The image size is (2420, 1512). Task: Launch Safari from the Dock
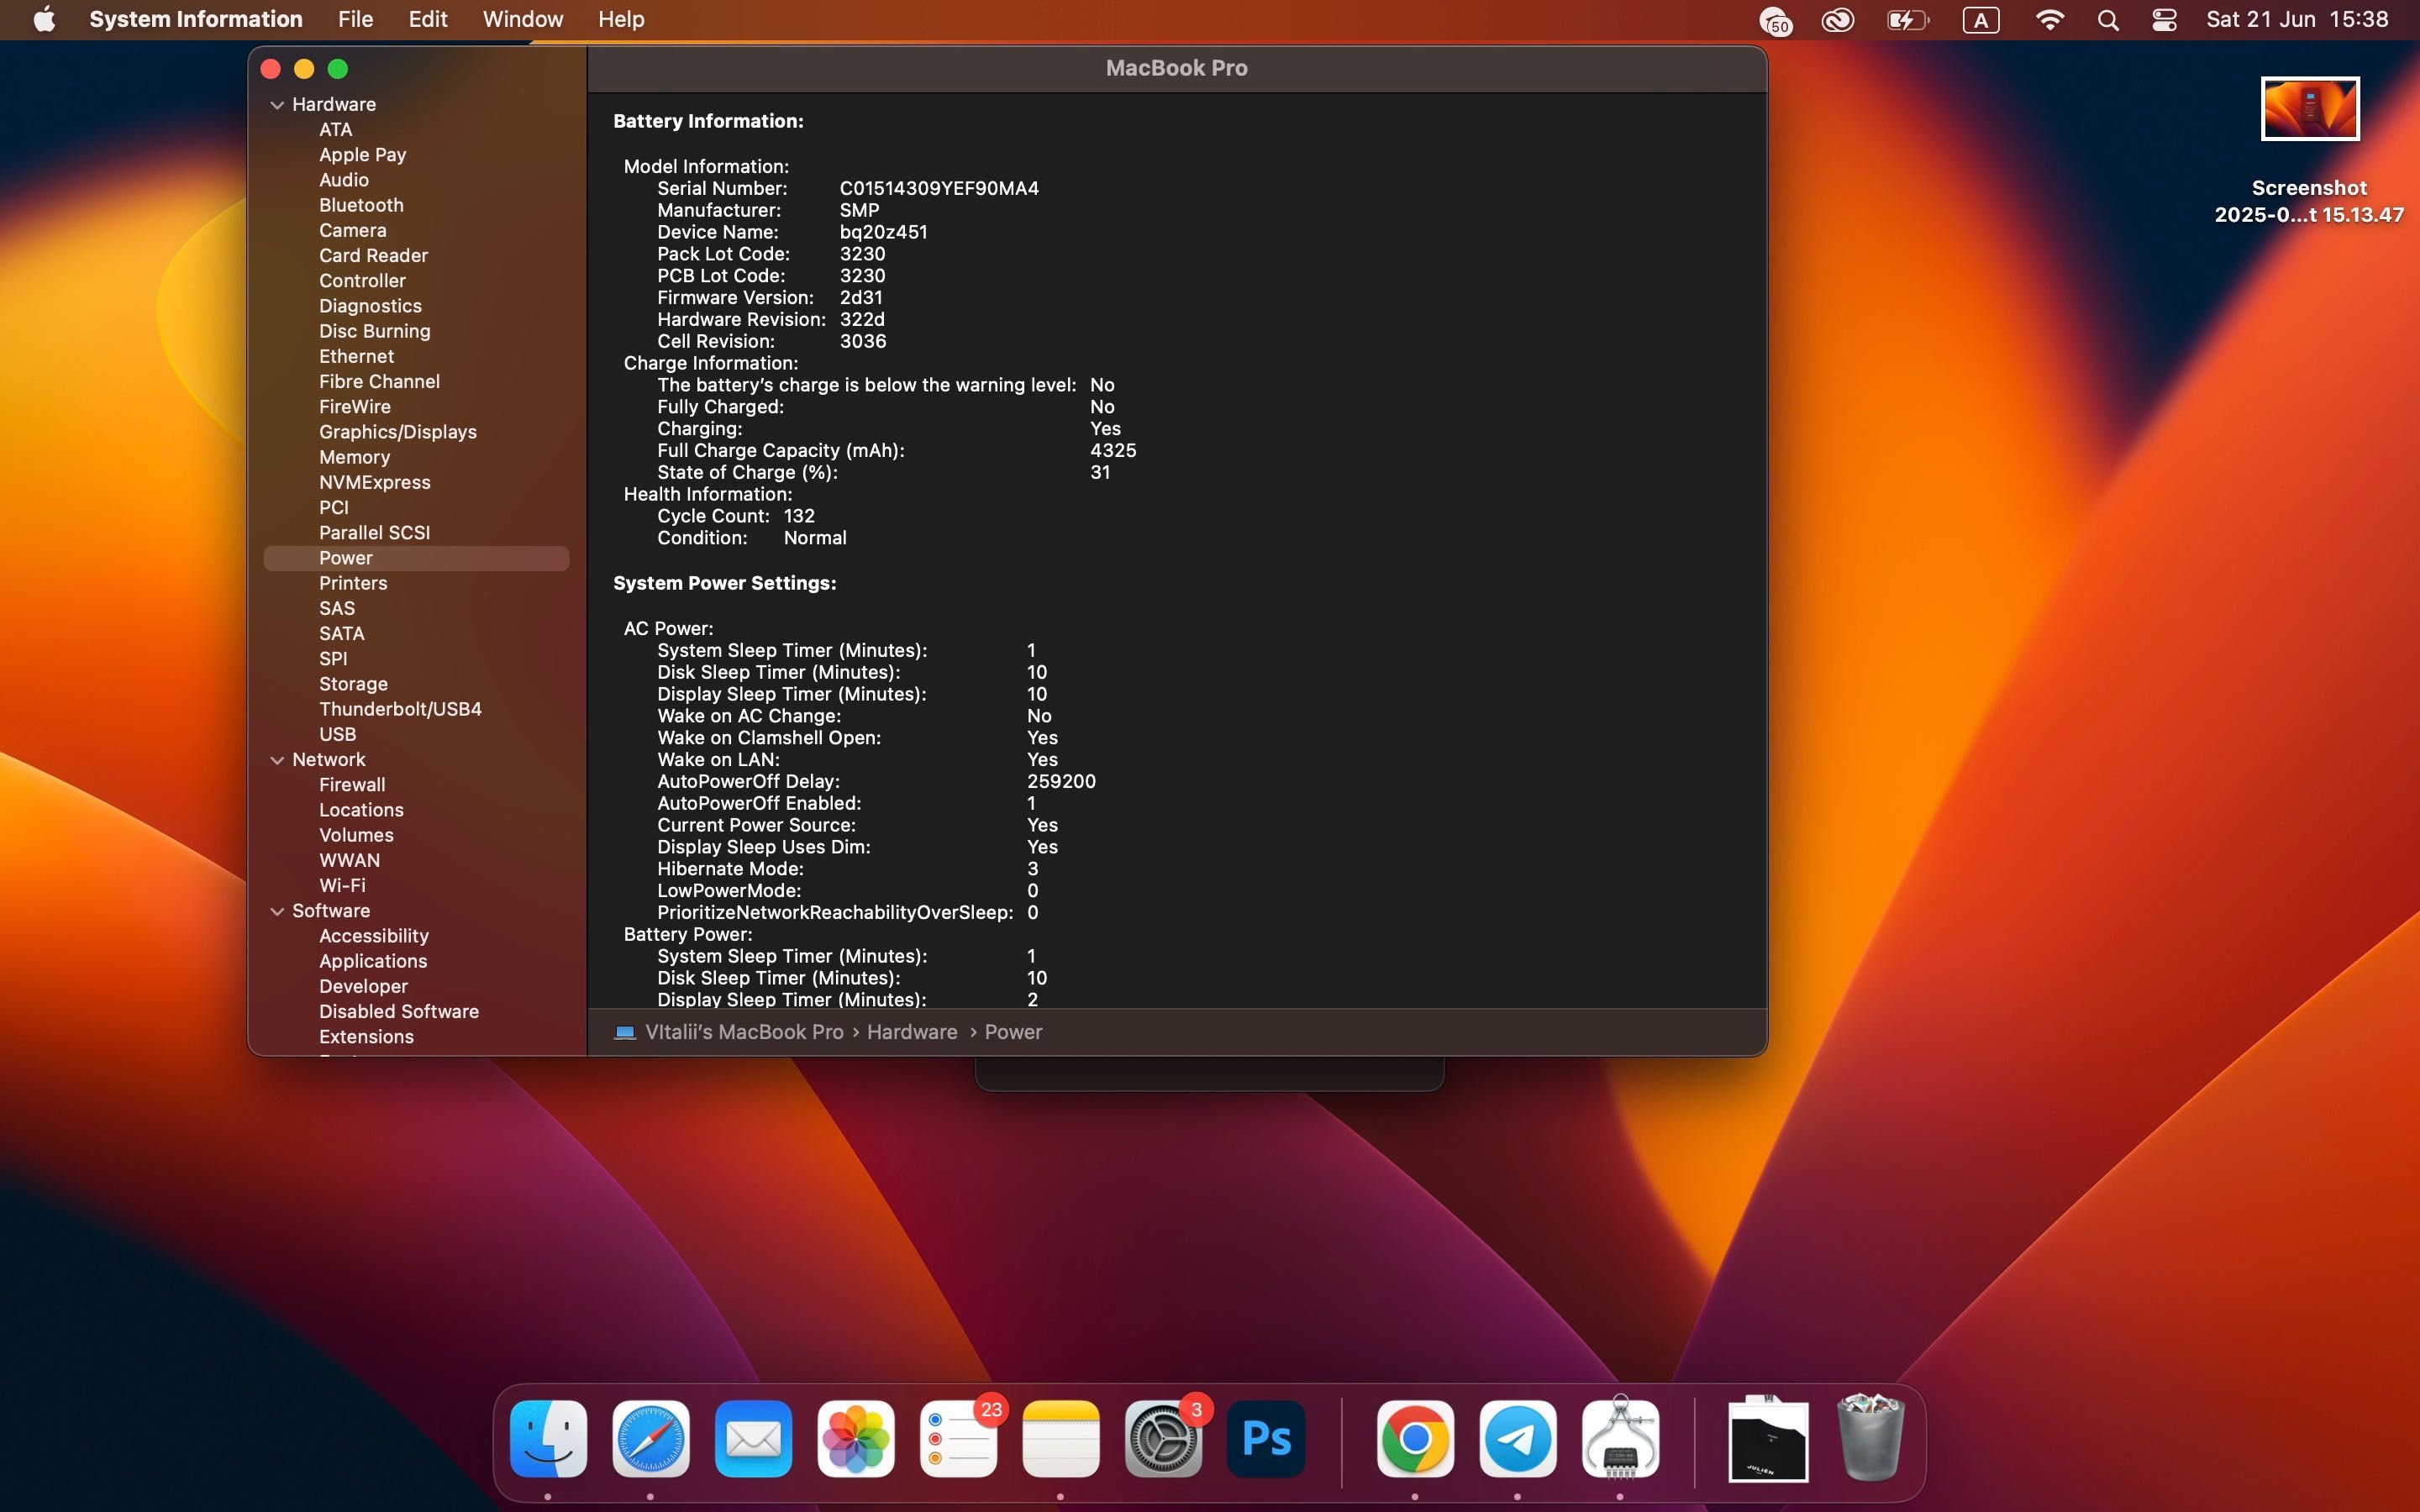[x=651, y=1439]
